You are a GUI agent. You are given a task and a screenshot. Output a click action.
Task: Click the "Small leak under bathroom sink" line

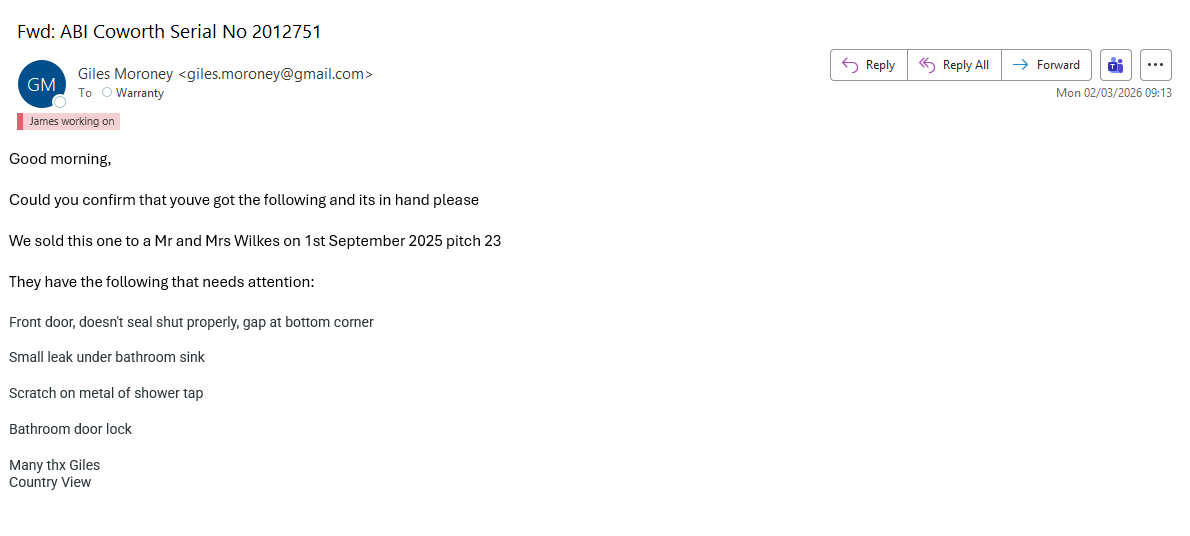pos(107,357)
